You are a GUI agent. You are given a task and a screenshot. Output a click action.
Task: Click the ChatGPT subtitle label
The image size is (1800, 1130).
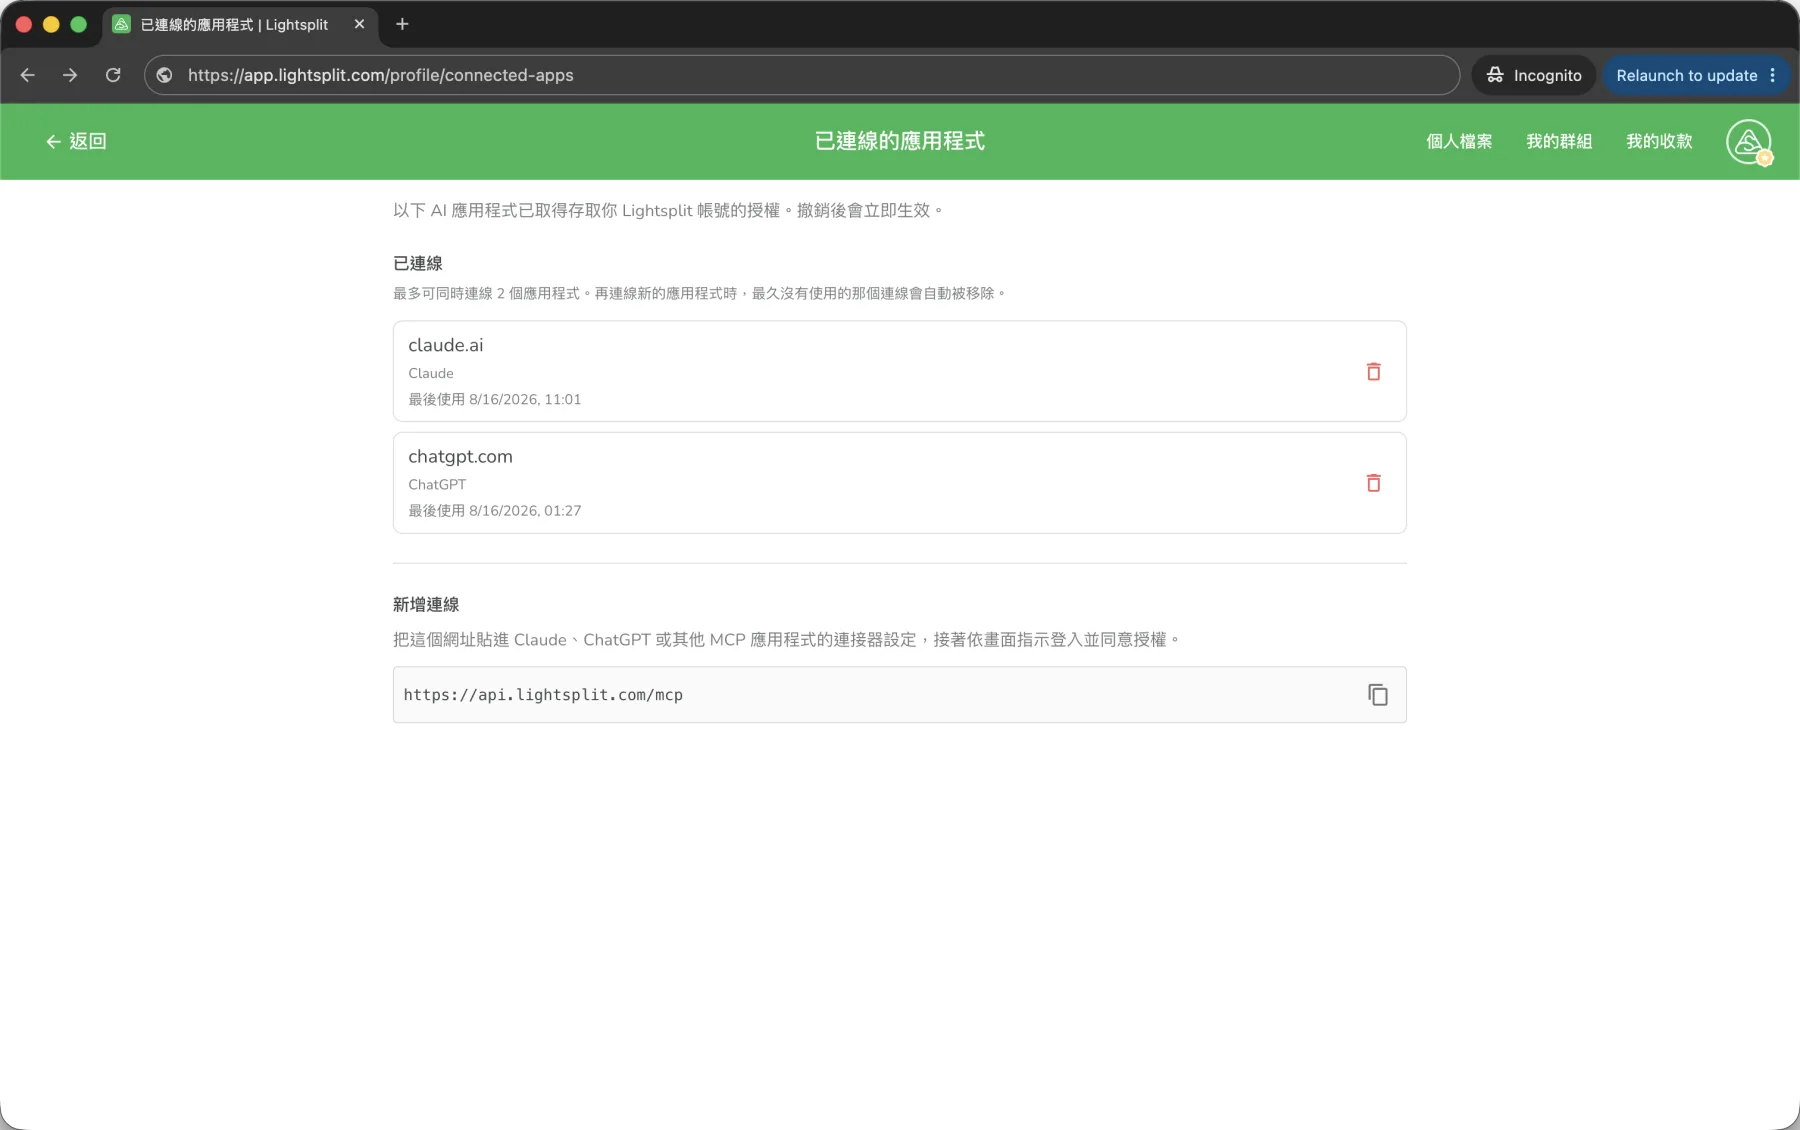click(x=437, y=484)
